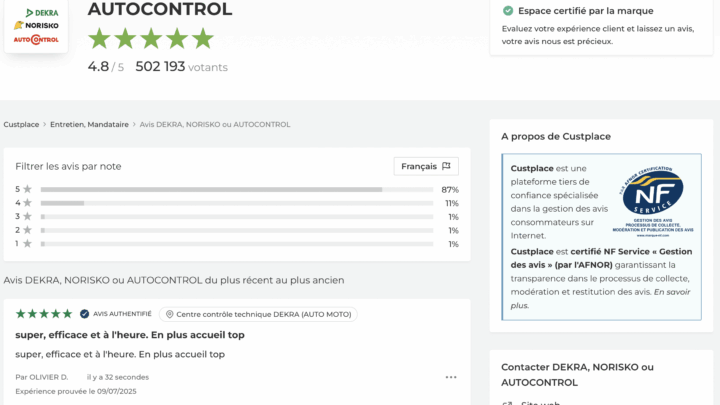Click the green certified checkmark icon
720x405 pixels.
508,10
